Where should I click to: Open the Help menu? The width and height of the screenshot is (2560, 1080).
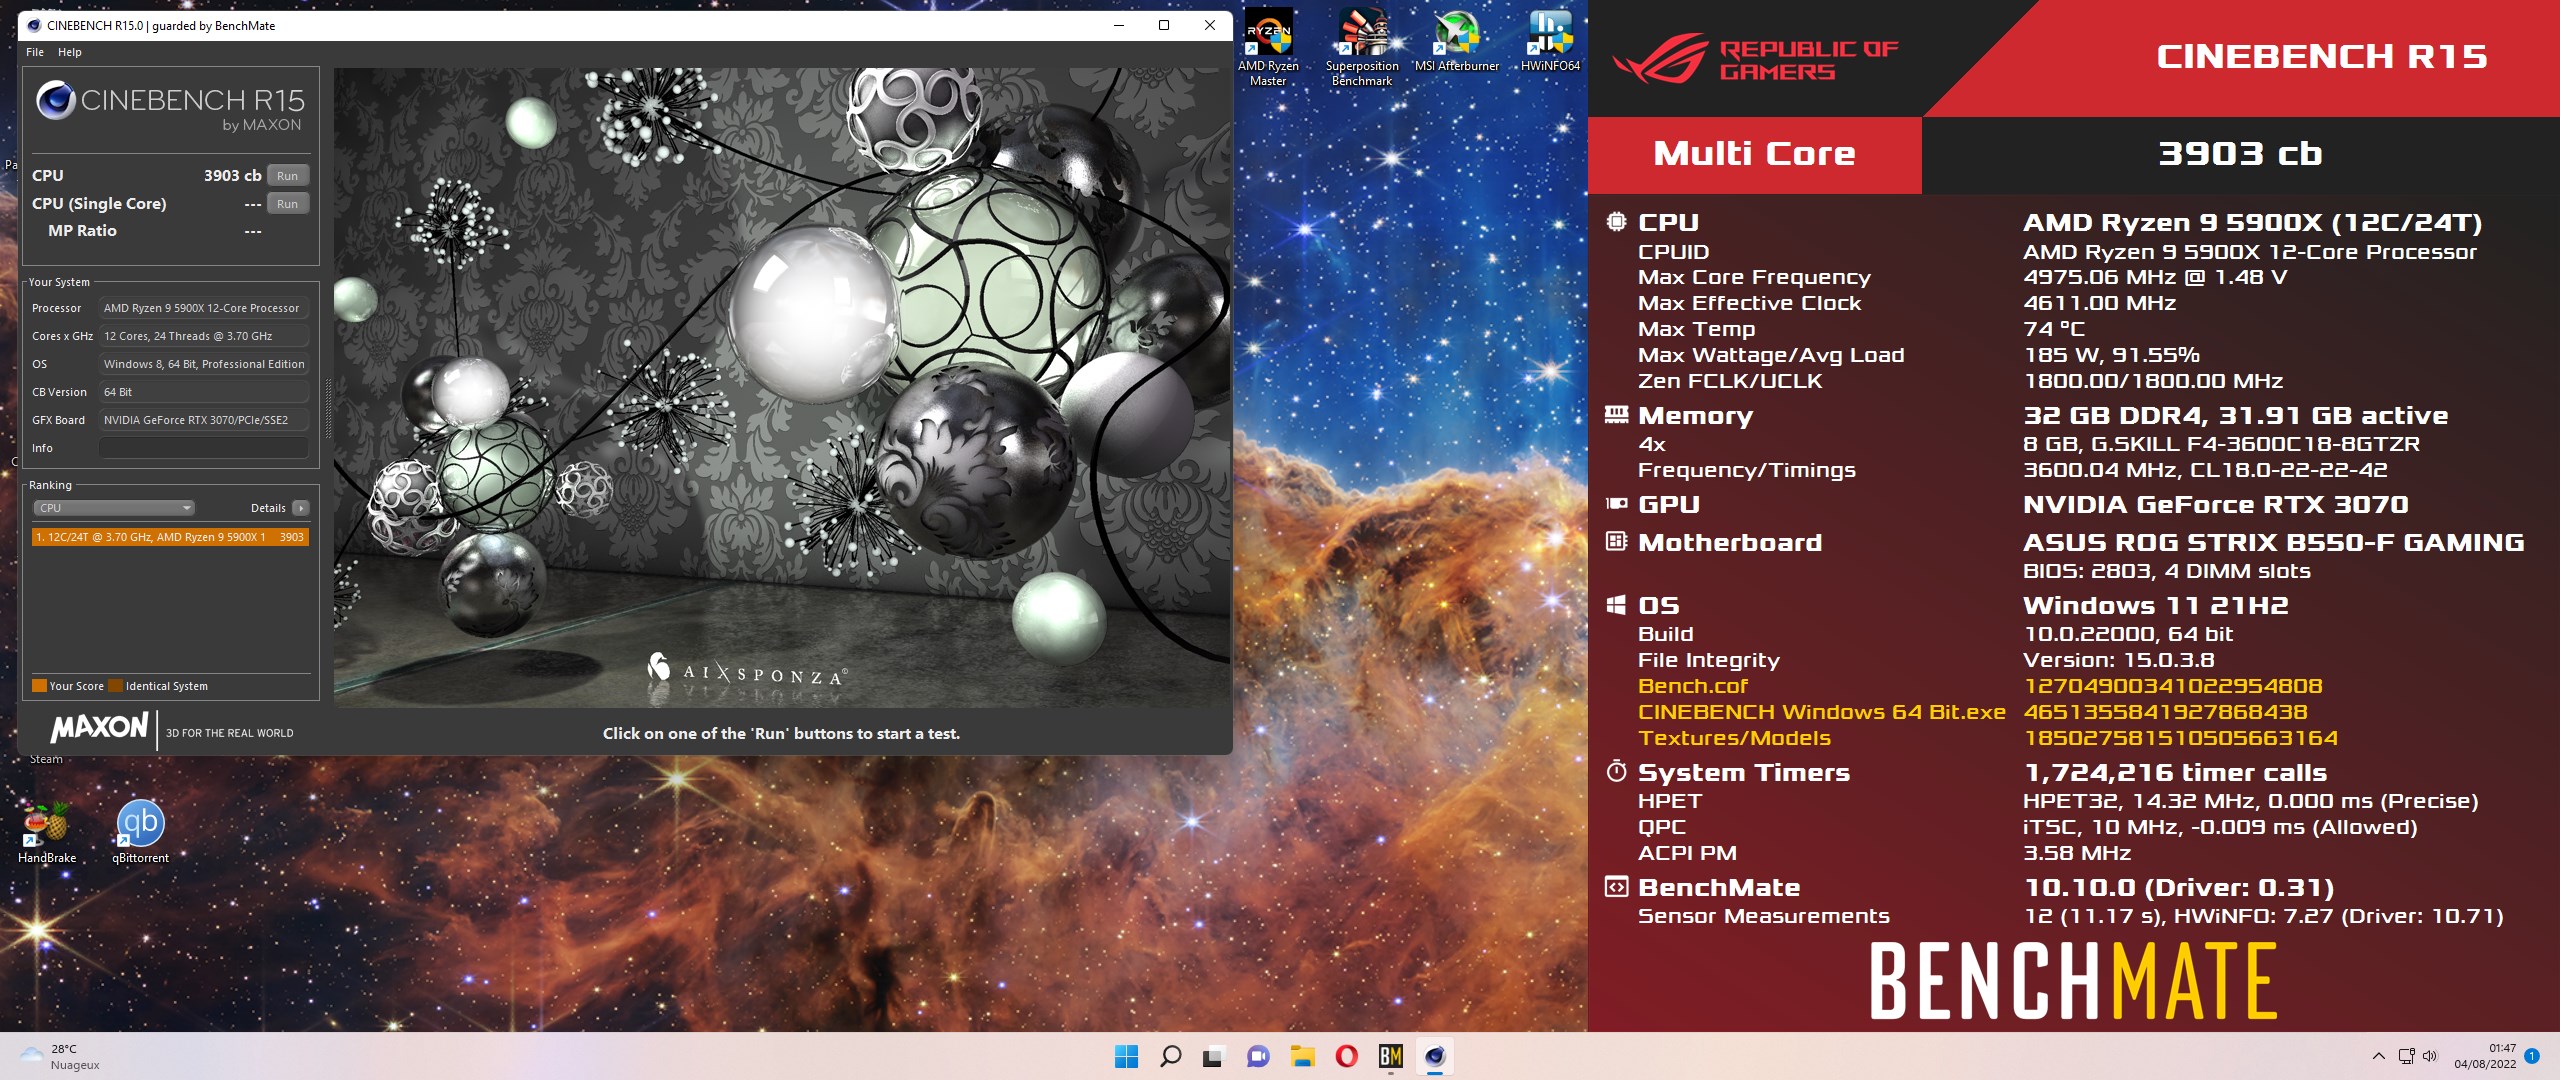click(x=70, y=52)
